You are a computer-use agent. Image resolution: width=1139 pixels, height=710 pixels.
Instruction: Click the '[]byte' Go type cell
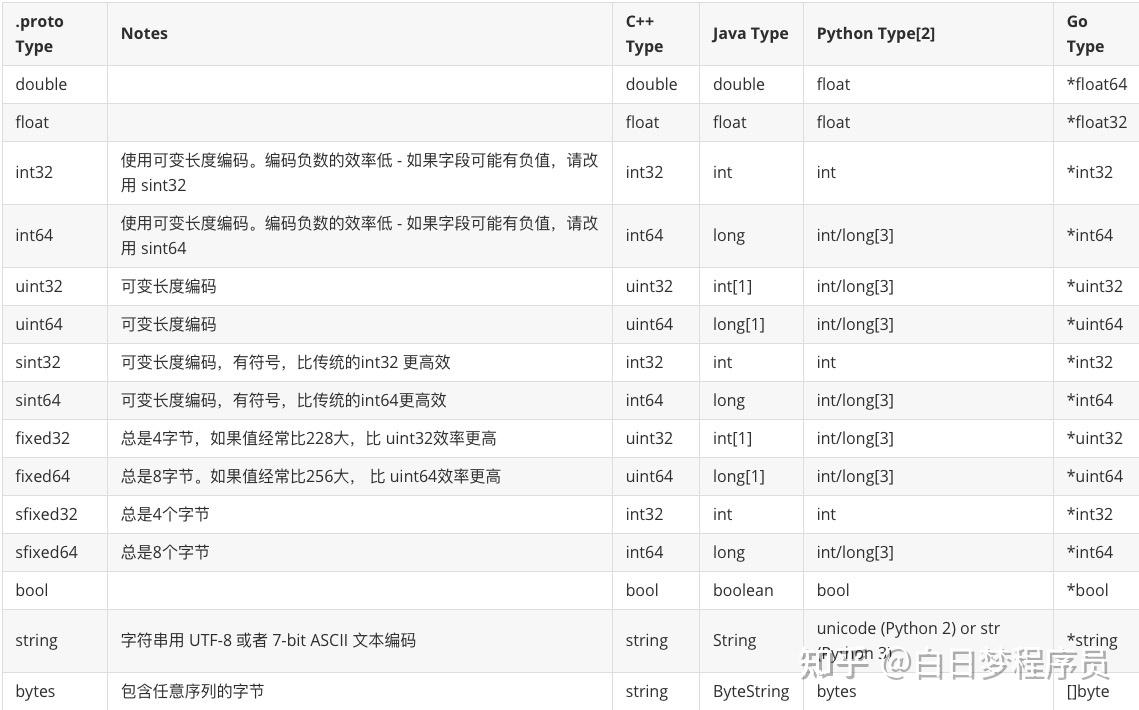[x=1088, y=691]
